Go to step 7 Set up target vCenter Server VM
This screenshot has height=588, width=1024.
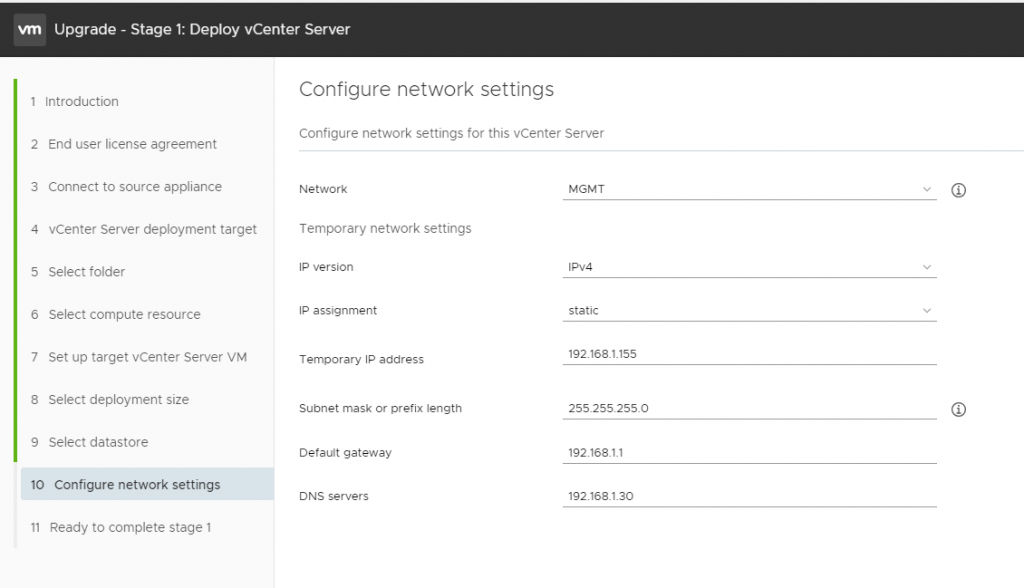138,357
